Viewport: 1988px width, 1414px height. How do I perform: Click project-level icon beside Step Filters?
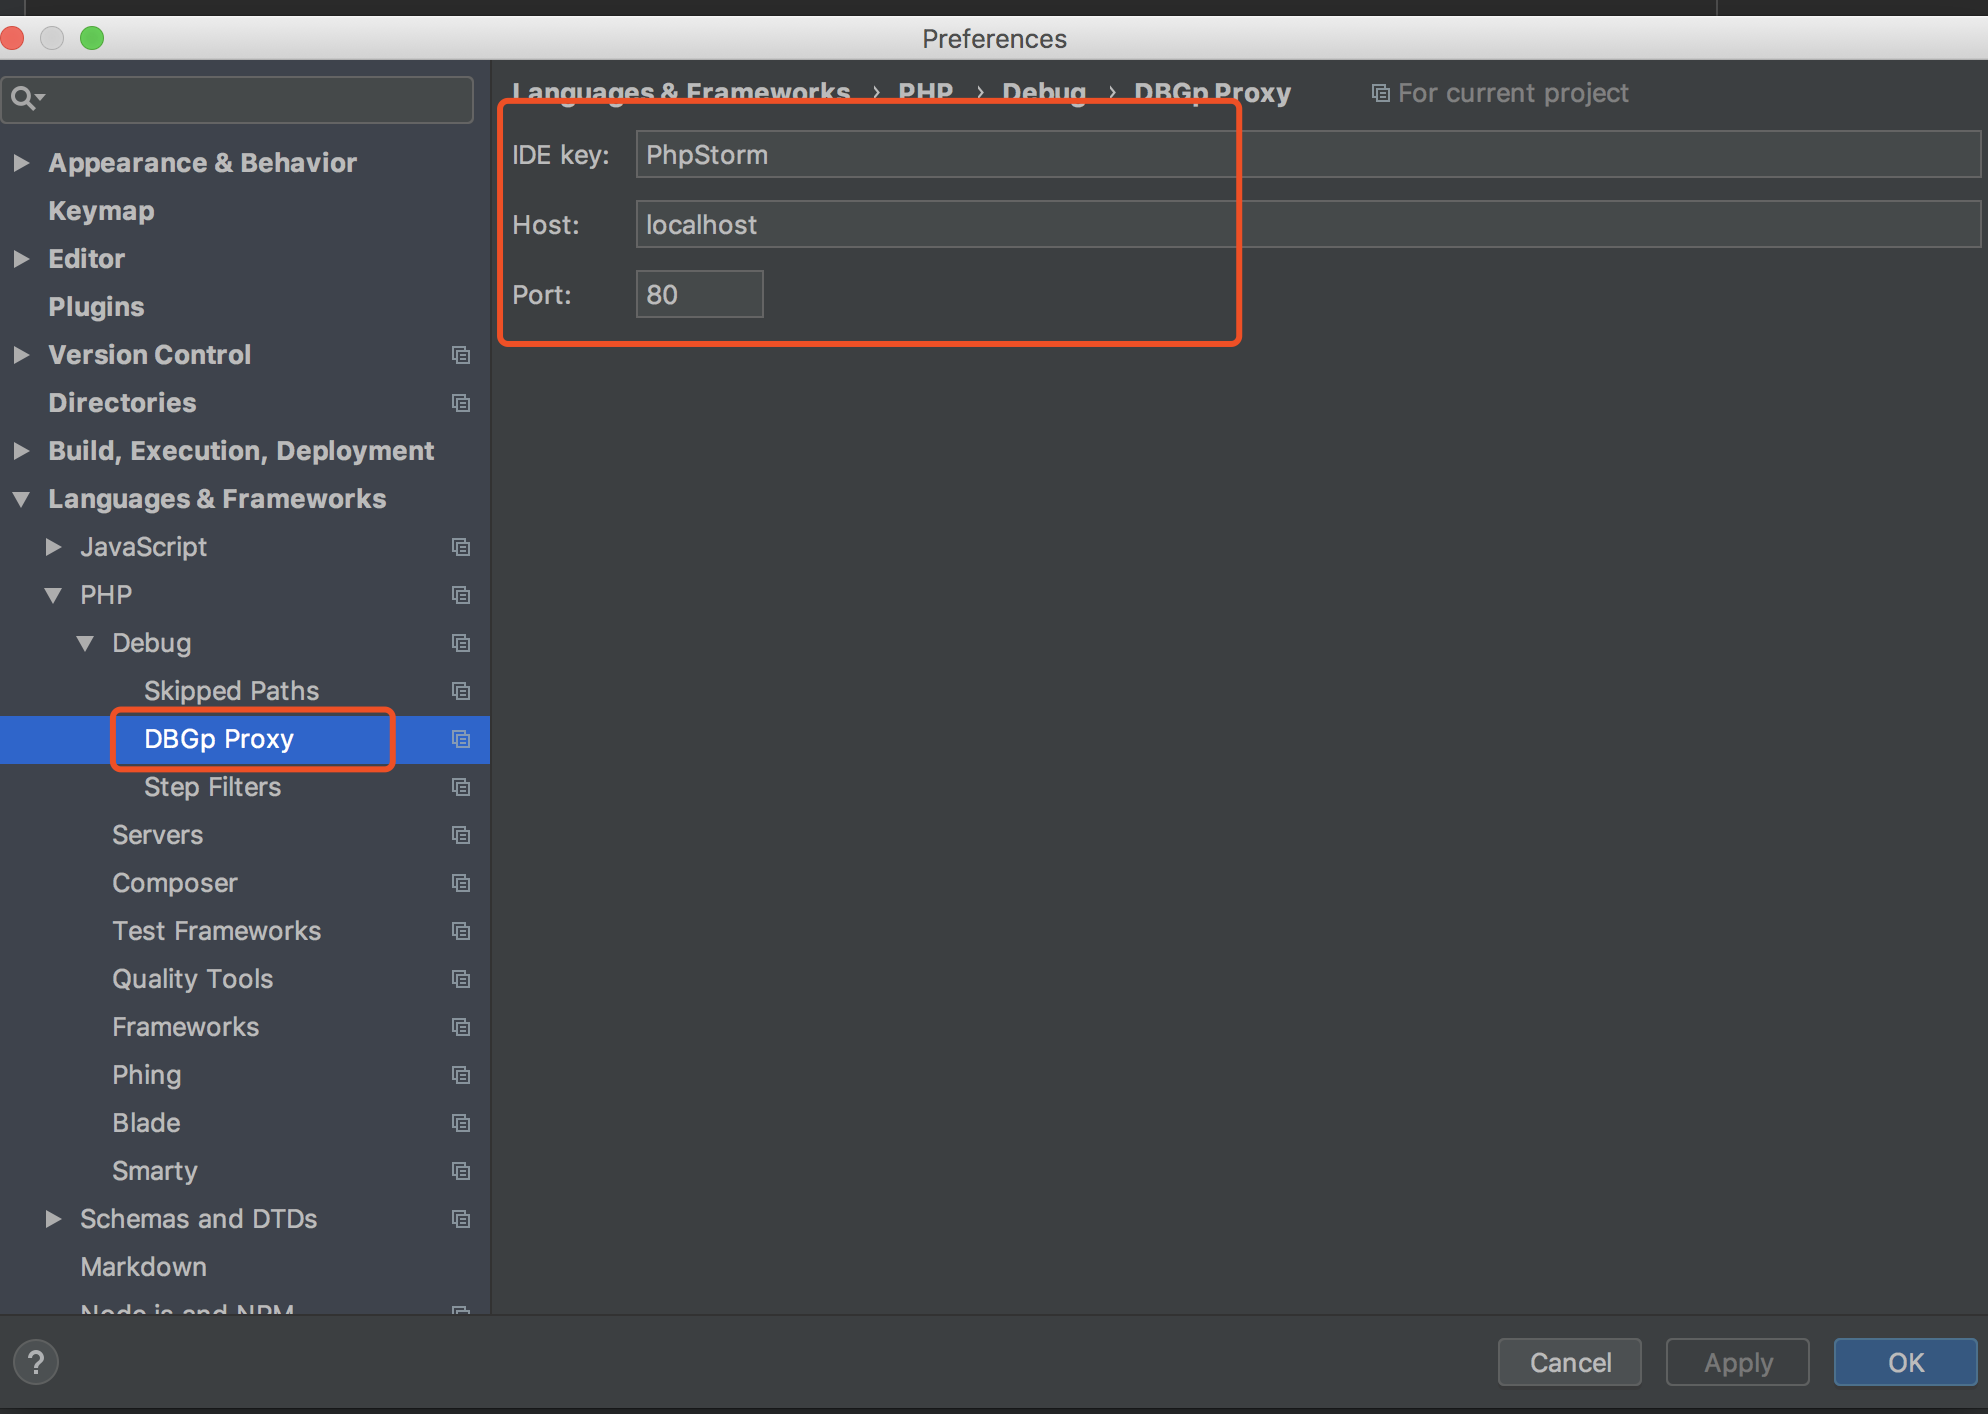(461, 787)
